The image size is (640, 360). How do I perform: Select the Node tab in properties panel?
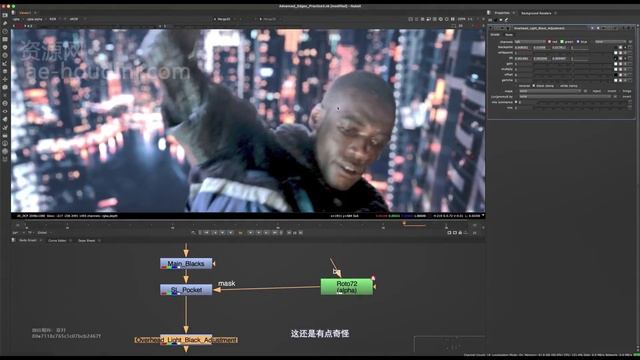[509, 35]
